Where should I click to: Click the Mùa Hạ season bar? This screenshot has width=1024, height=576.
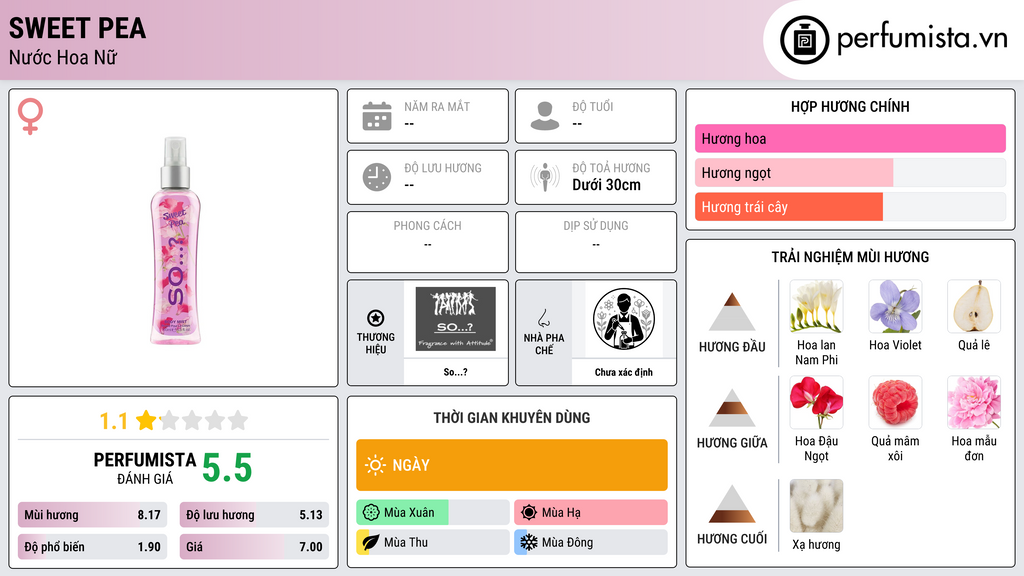(591, 513)
